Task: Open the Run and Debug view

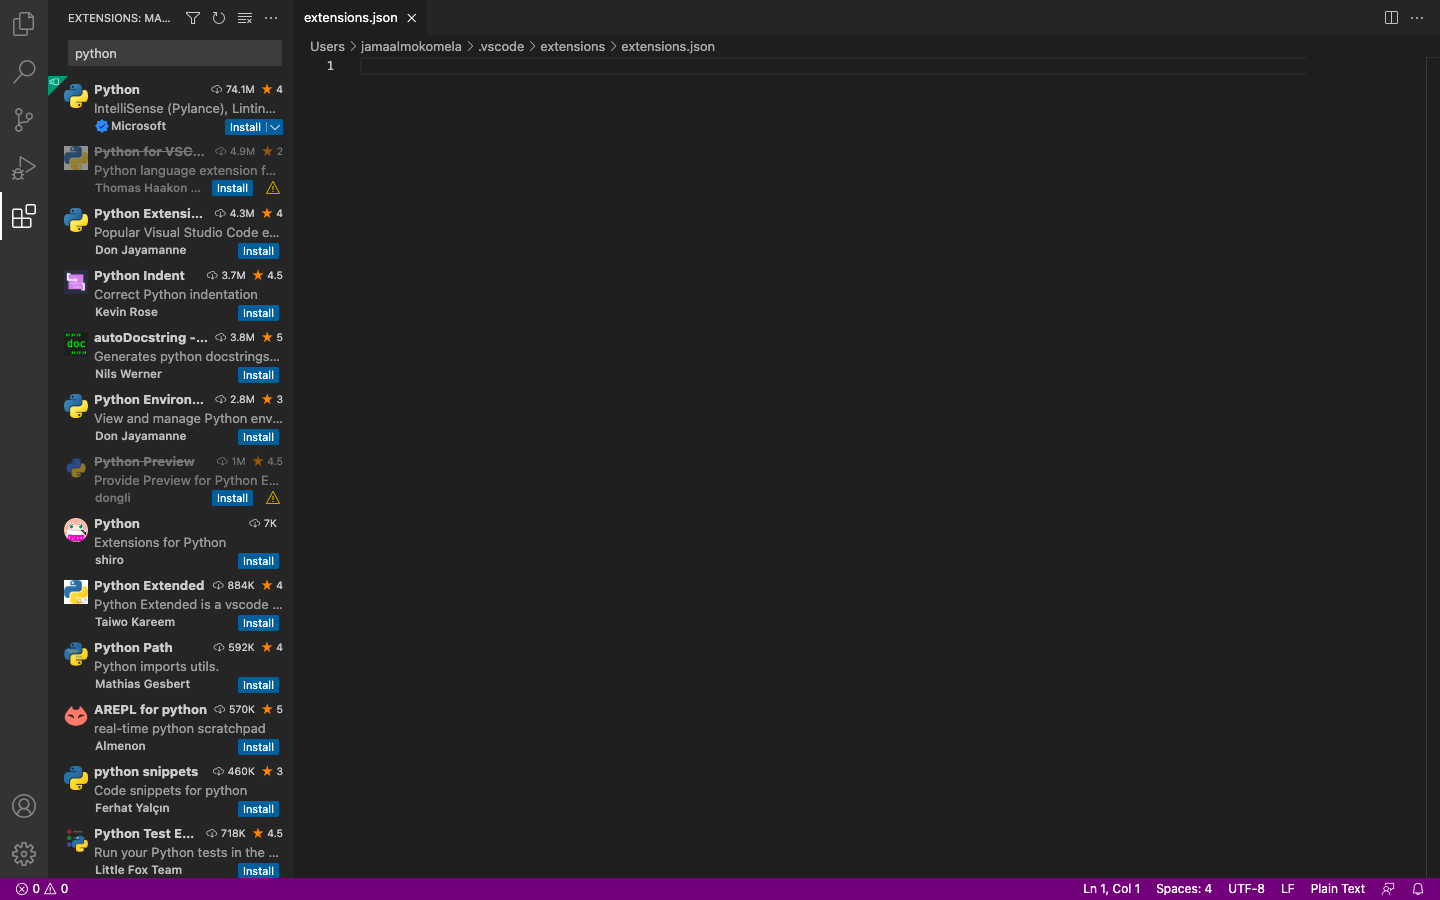Action: point(24,167)
